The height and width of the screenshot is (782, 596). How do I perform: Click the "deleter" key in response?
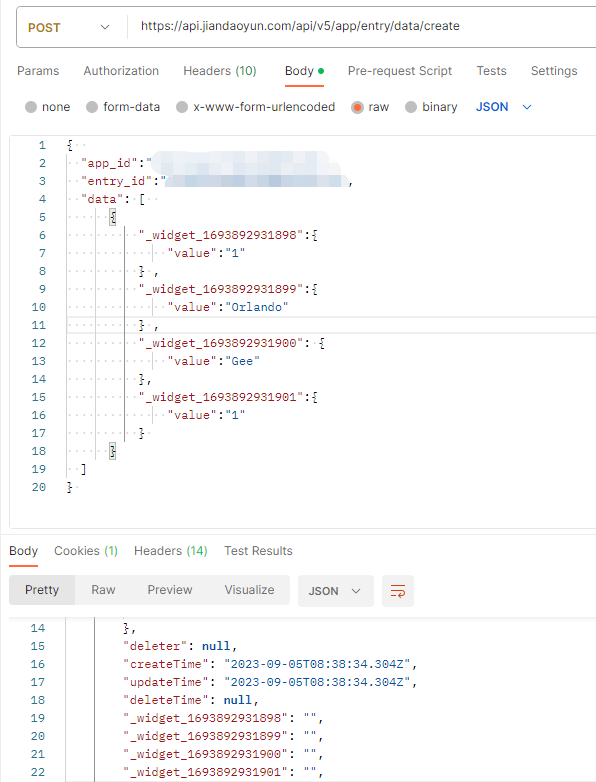(155, 646)
